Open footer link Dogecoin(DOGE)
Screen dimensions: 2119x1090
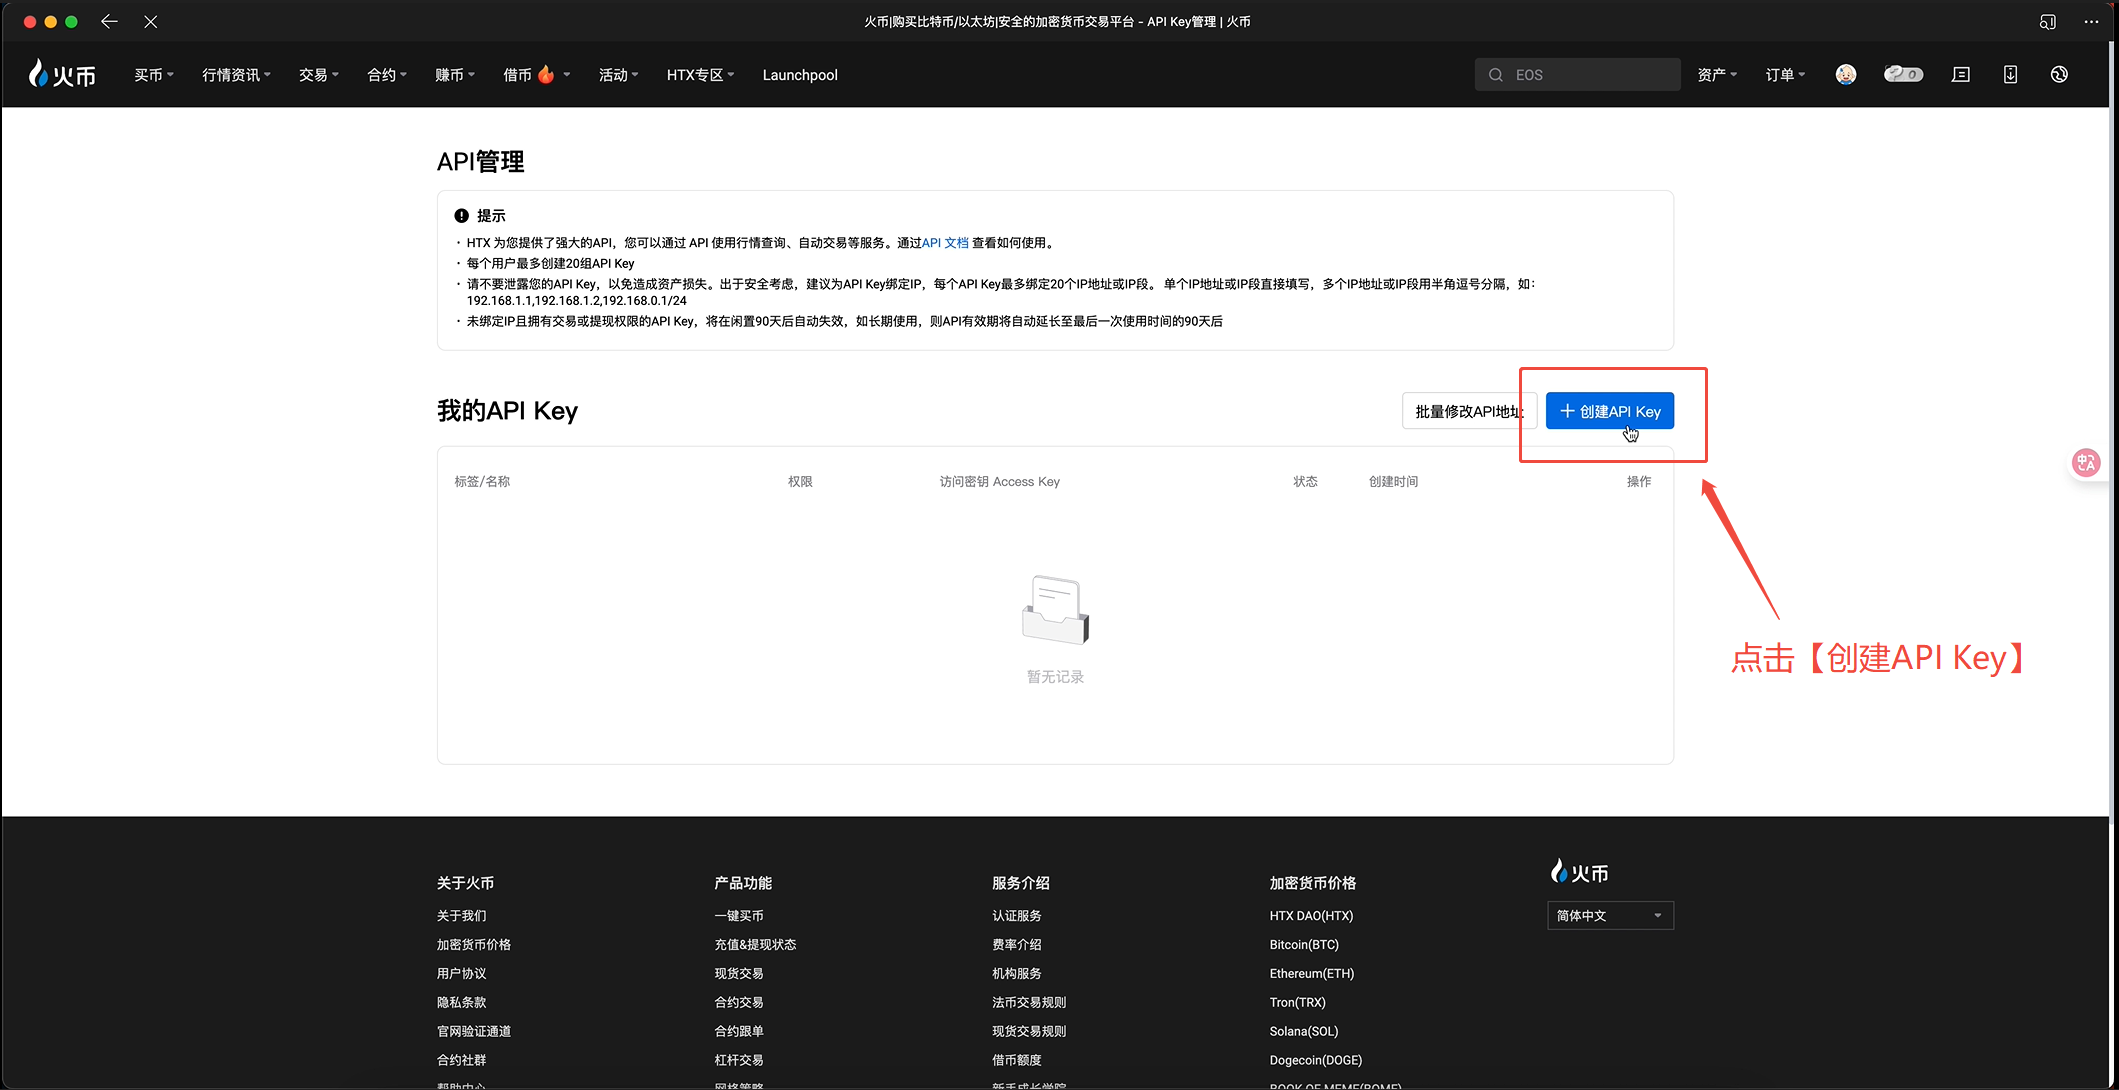1316,1060
